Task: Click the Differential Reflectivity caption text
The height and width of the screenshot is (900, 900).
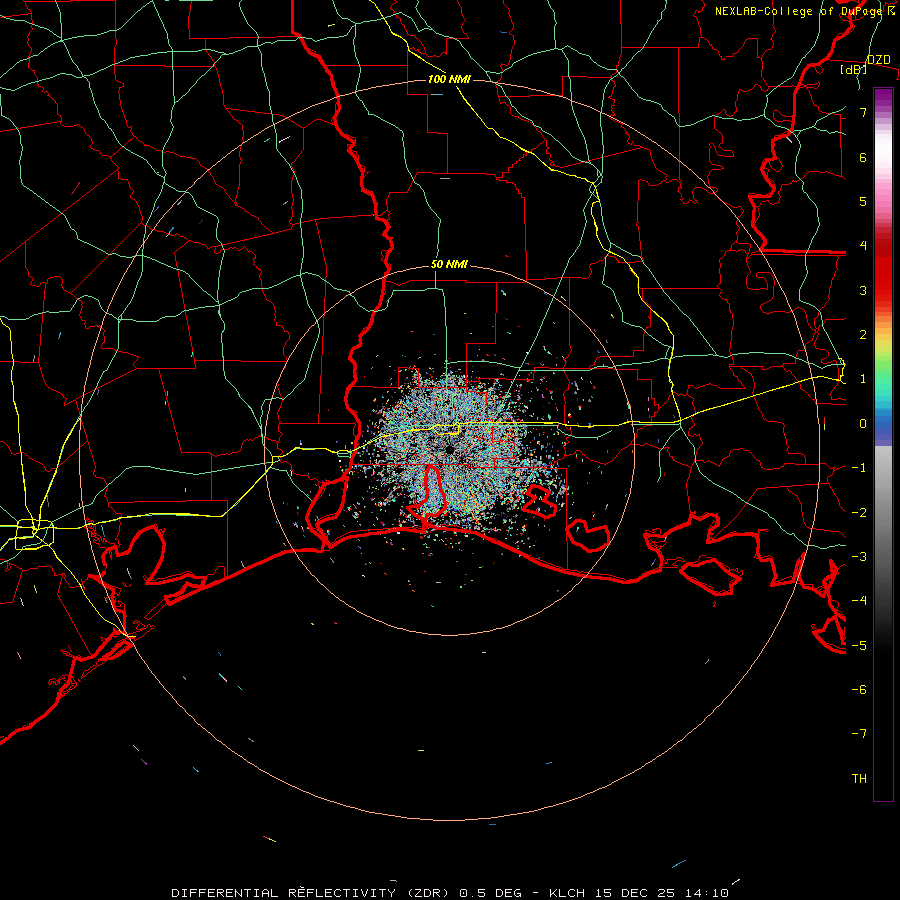Action: click(450, 893)
